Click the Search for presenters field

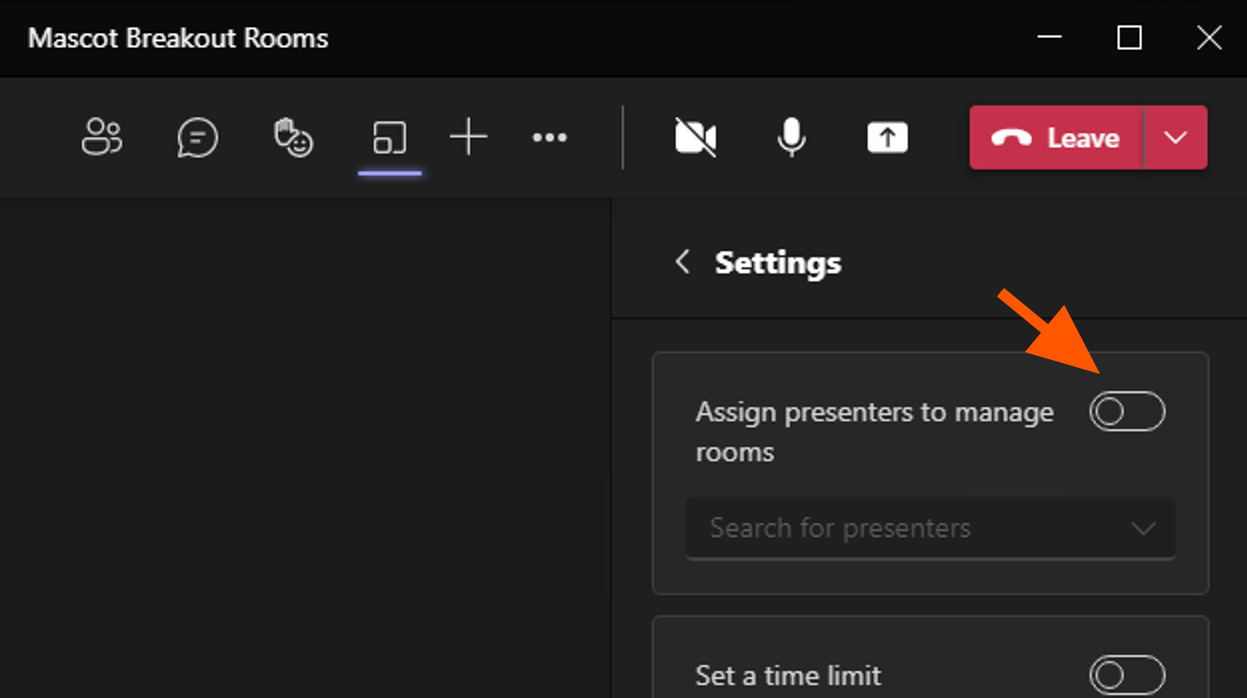[x=900, y=528]
